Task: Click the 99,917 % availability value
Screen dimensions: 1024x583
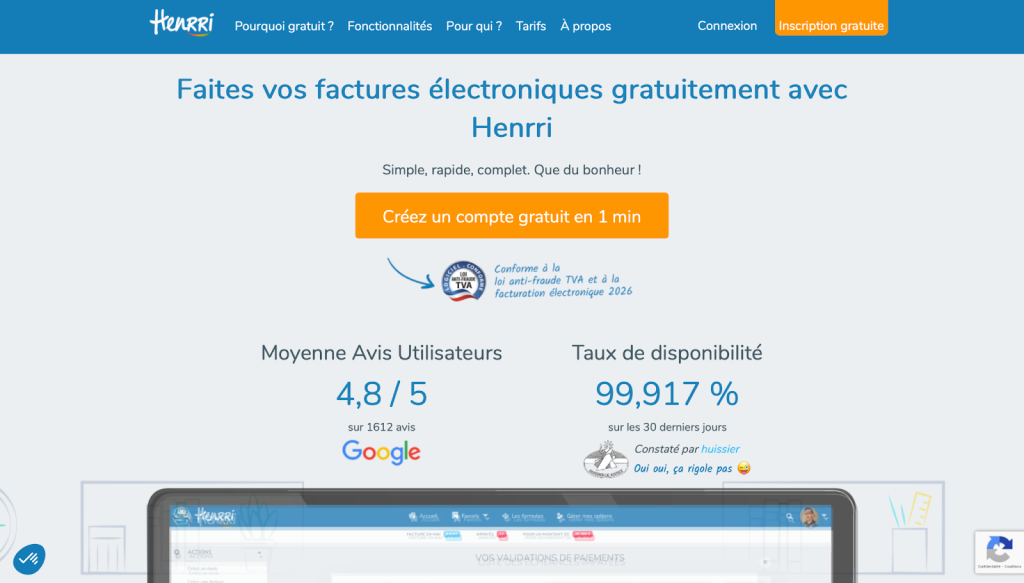Action: coord(667,394)
